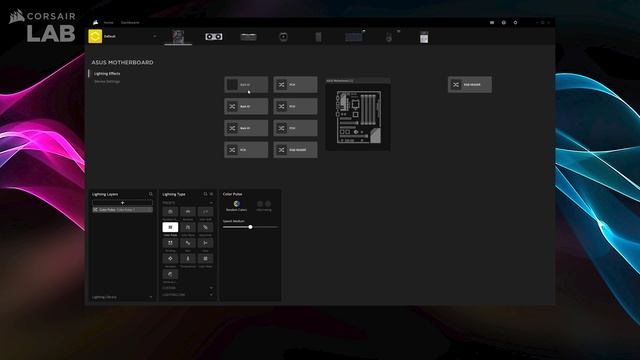The width and height of the screenshot is (640, 360).
Task: Pick the second Alternating color swatch
Action: (268, 204)
